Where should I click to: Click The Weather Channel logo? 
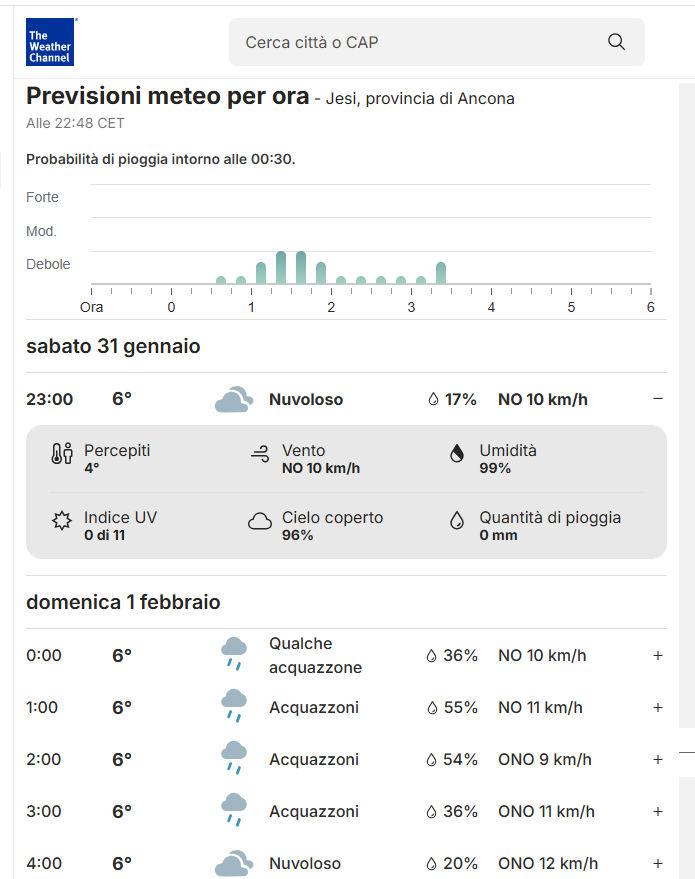(x=50, y=42)
